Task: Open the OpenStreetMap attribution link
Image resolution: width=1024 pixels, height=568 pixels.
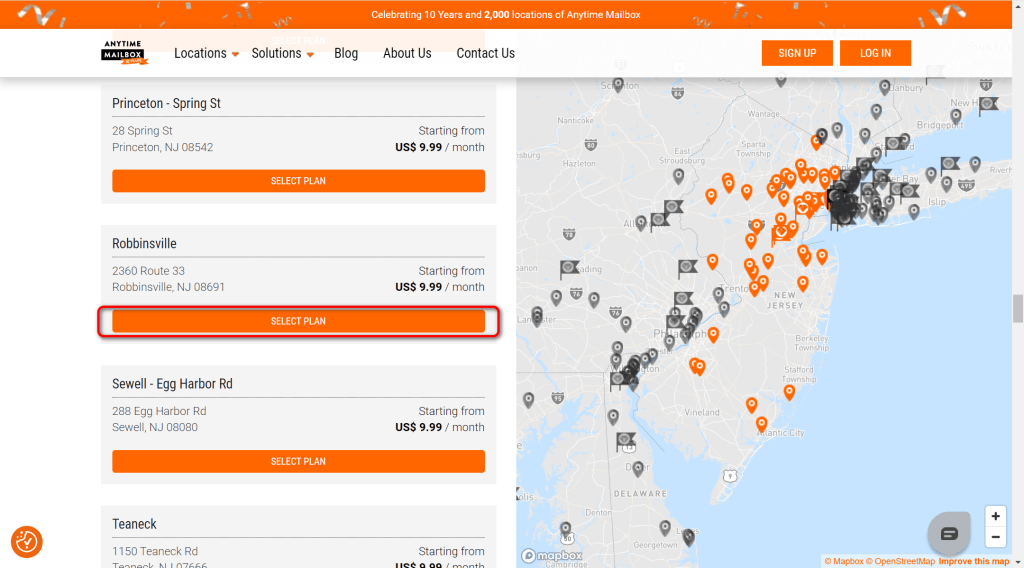Action: tap(901, 561)
